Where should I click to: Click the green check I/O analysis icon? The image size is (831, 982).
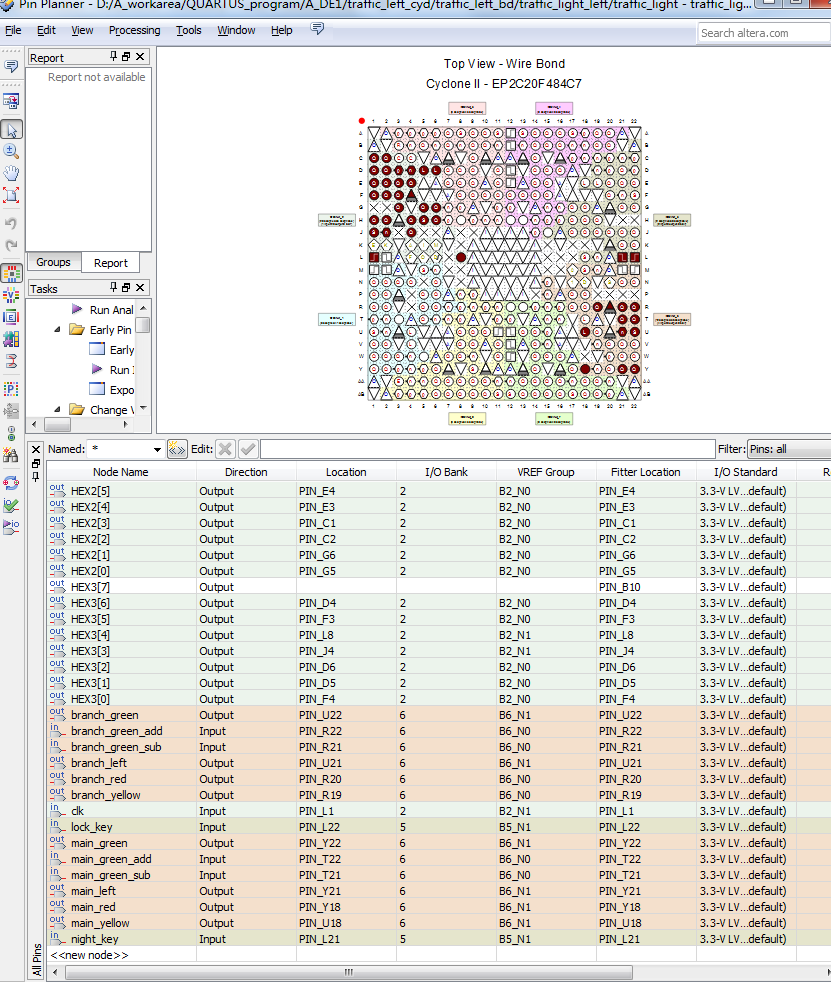tap(12, 503)
